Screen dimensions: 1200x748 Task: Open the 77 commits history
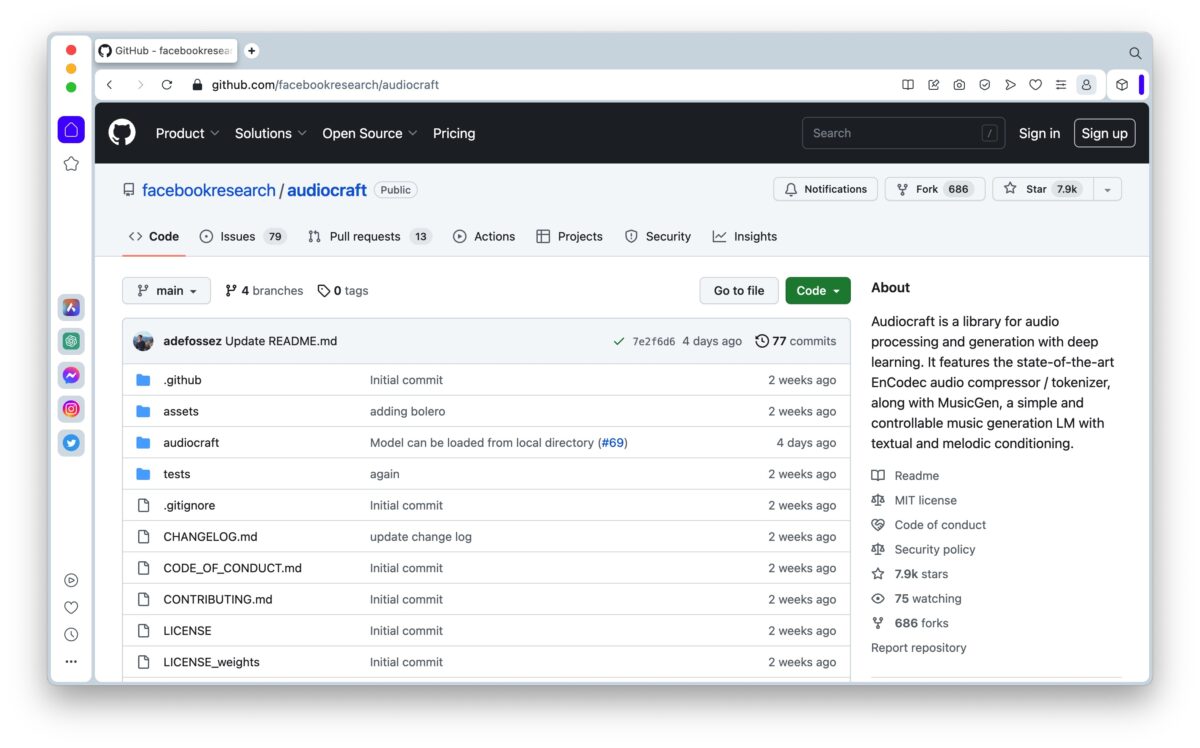(796, 341)
